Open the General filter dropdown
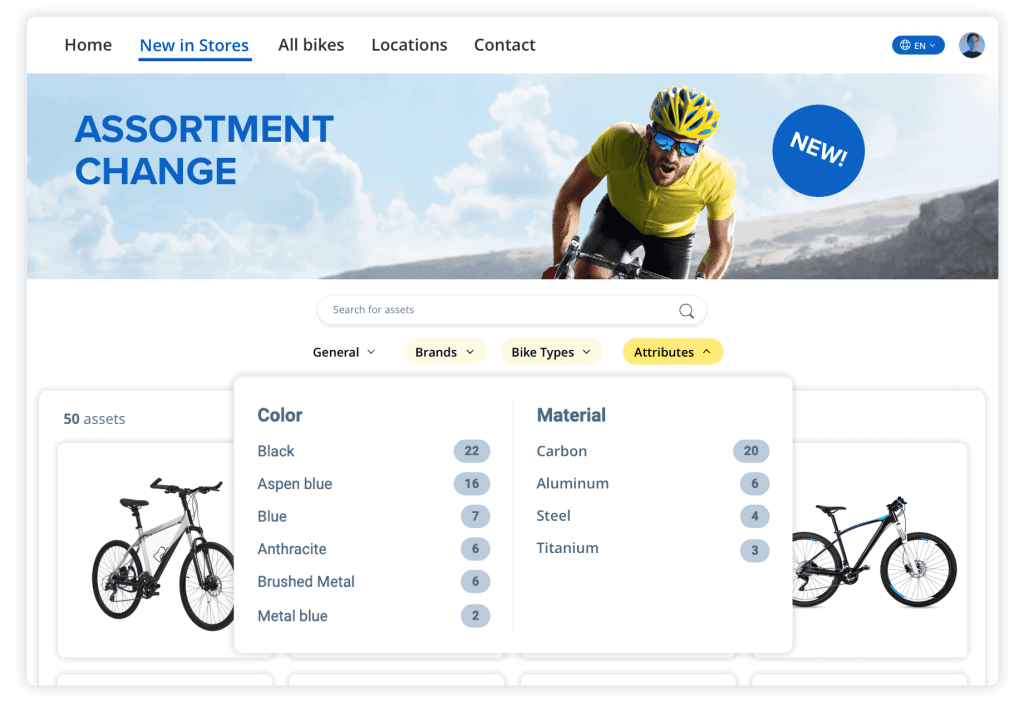Viewport: 1024px width, 701px height. point(343,351)
